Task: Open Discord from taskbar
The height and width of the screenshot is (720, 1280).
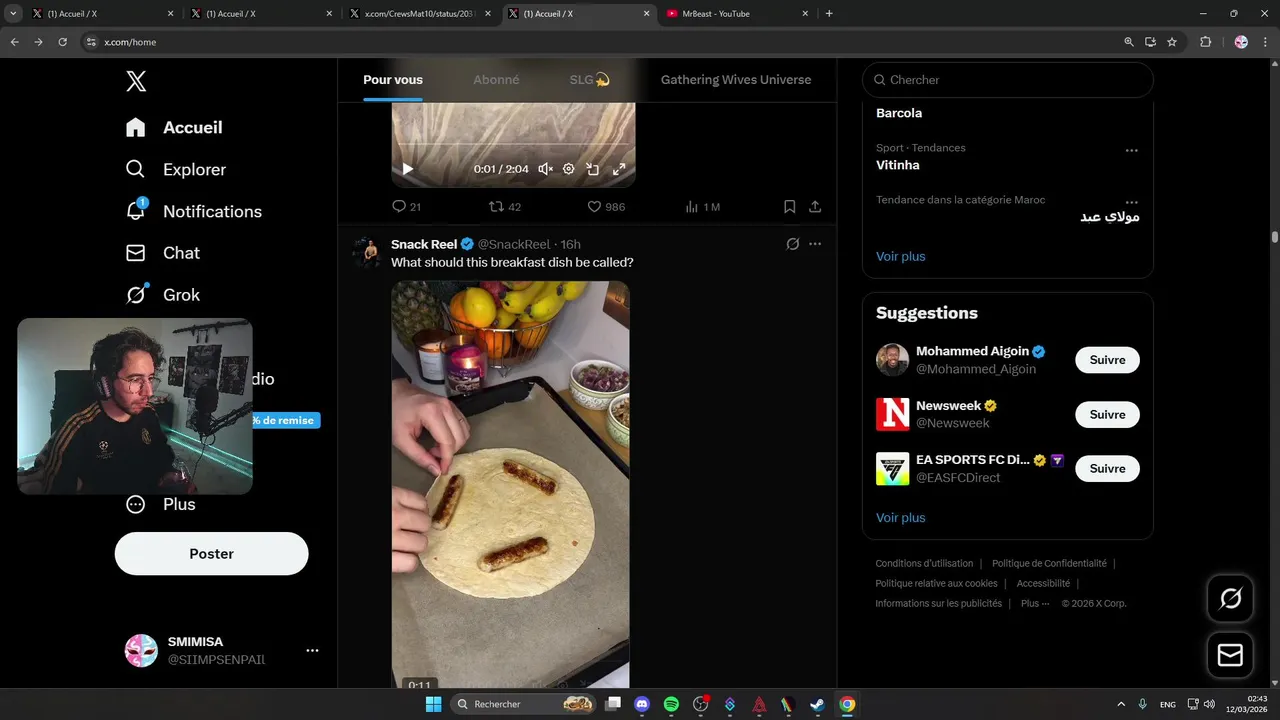Action: (x=642, y=704)
